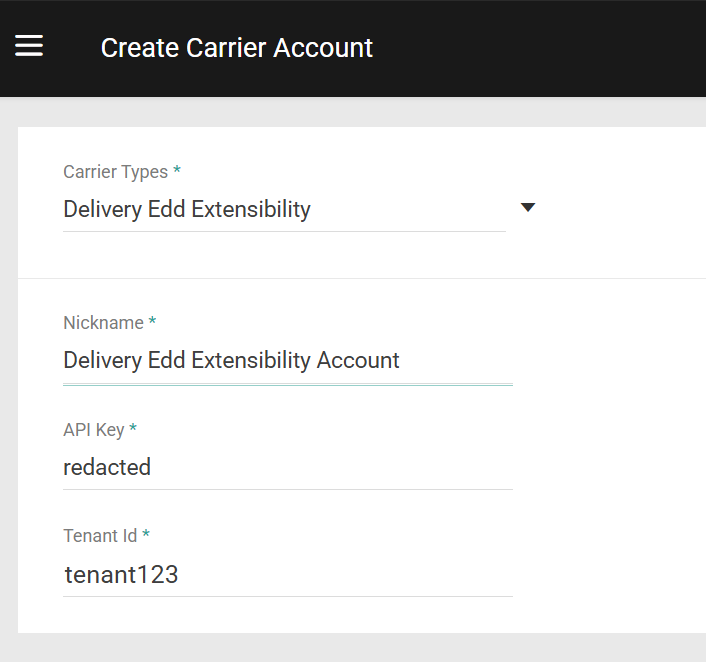Image resolution: width=706 pixels, height=662 pixels.
Task: Click the API Key field label
Action: coord(94,430)
